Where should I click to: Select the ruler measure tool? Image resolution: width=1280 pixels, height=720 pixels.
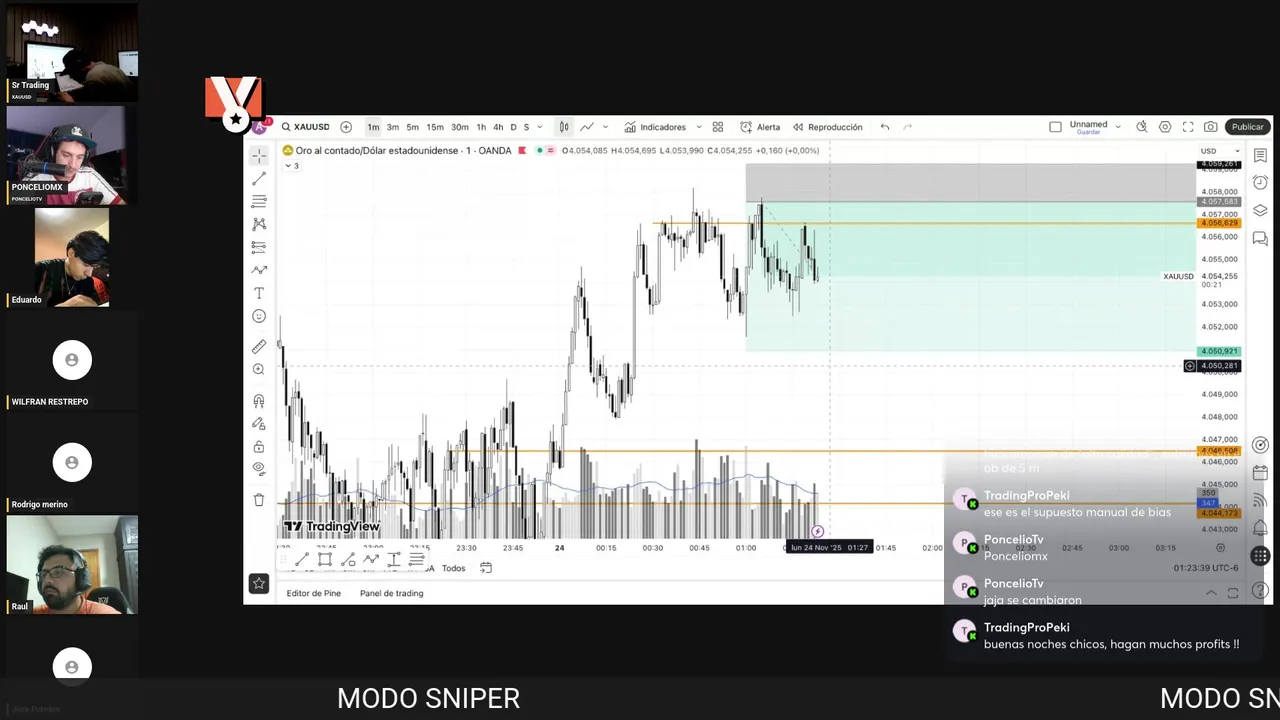click(x=259, y=346)
